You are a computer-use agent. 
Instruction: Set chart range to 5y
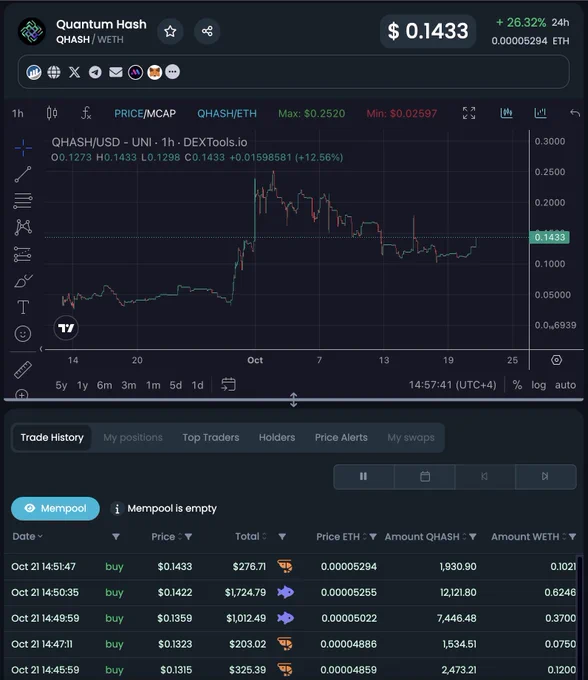pos(61,385)
